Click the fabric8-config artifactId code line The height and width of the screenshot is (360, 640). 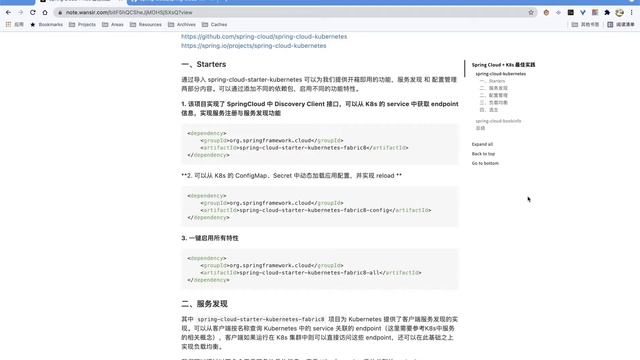click(x=316, y=210)
